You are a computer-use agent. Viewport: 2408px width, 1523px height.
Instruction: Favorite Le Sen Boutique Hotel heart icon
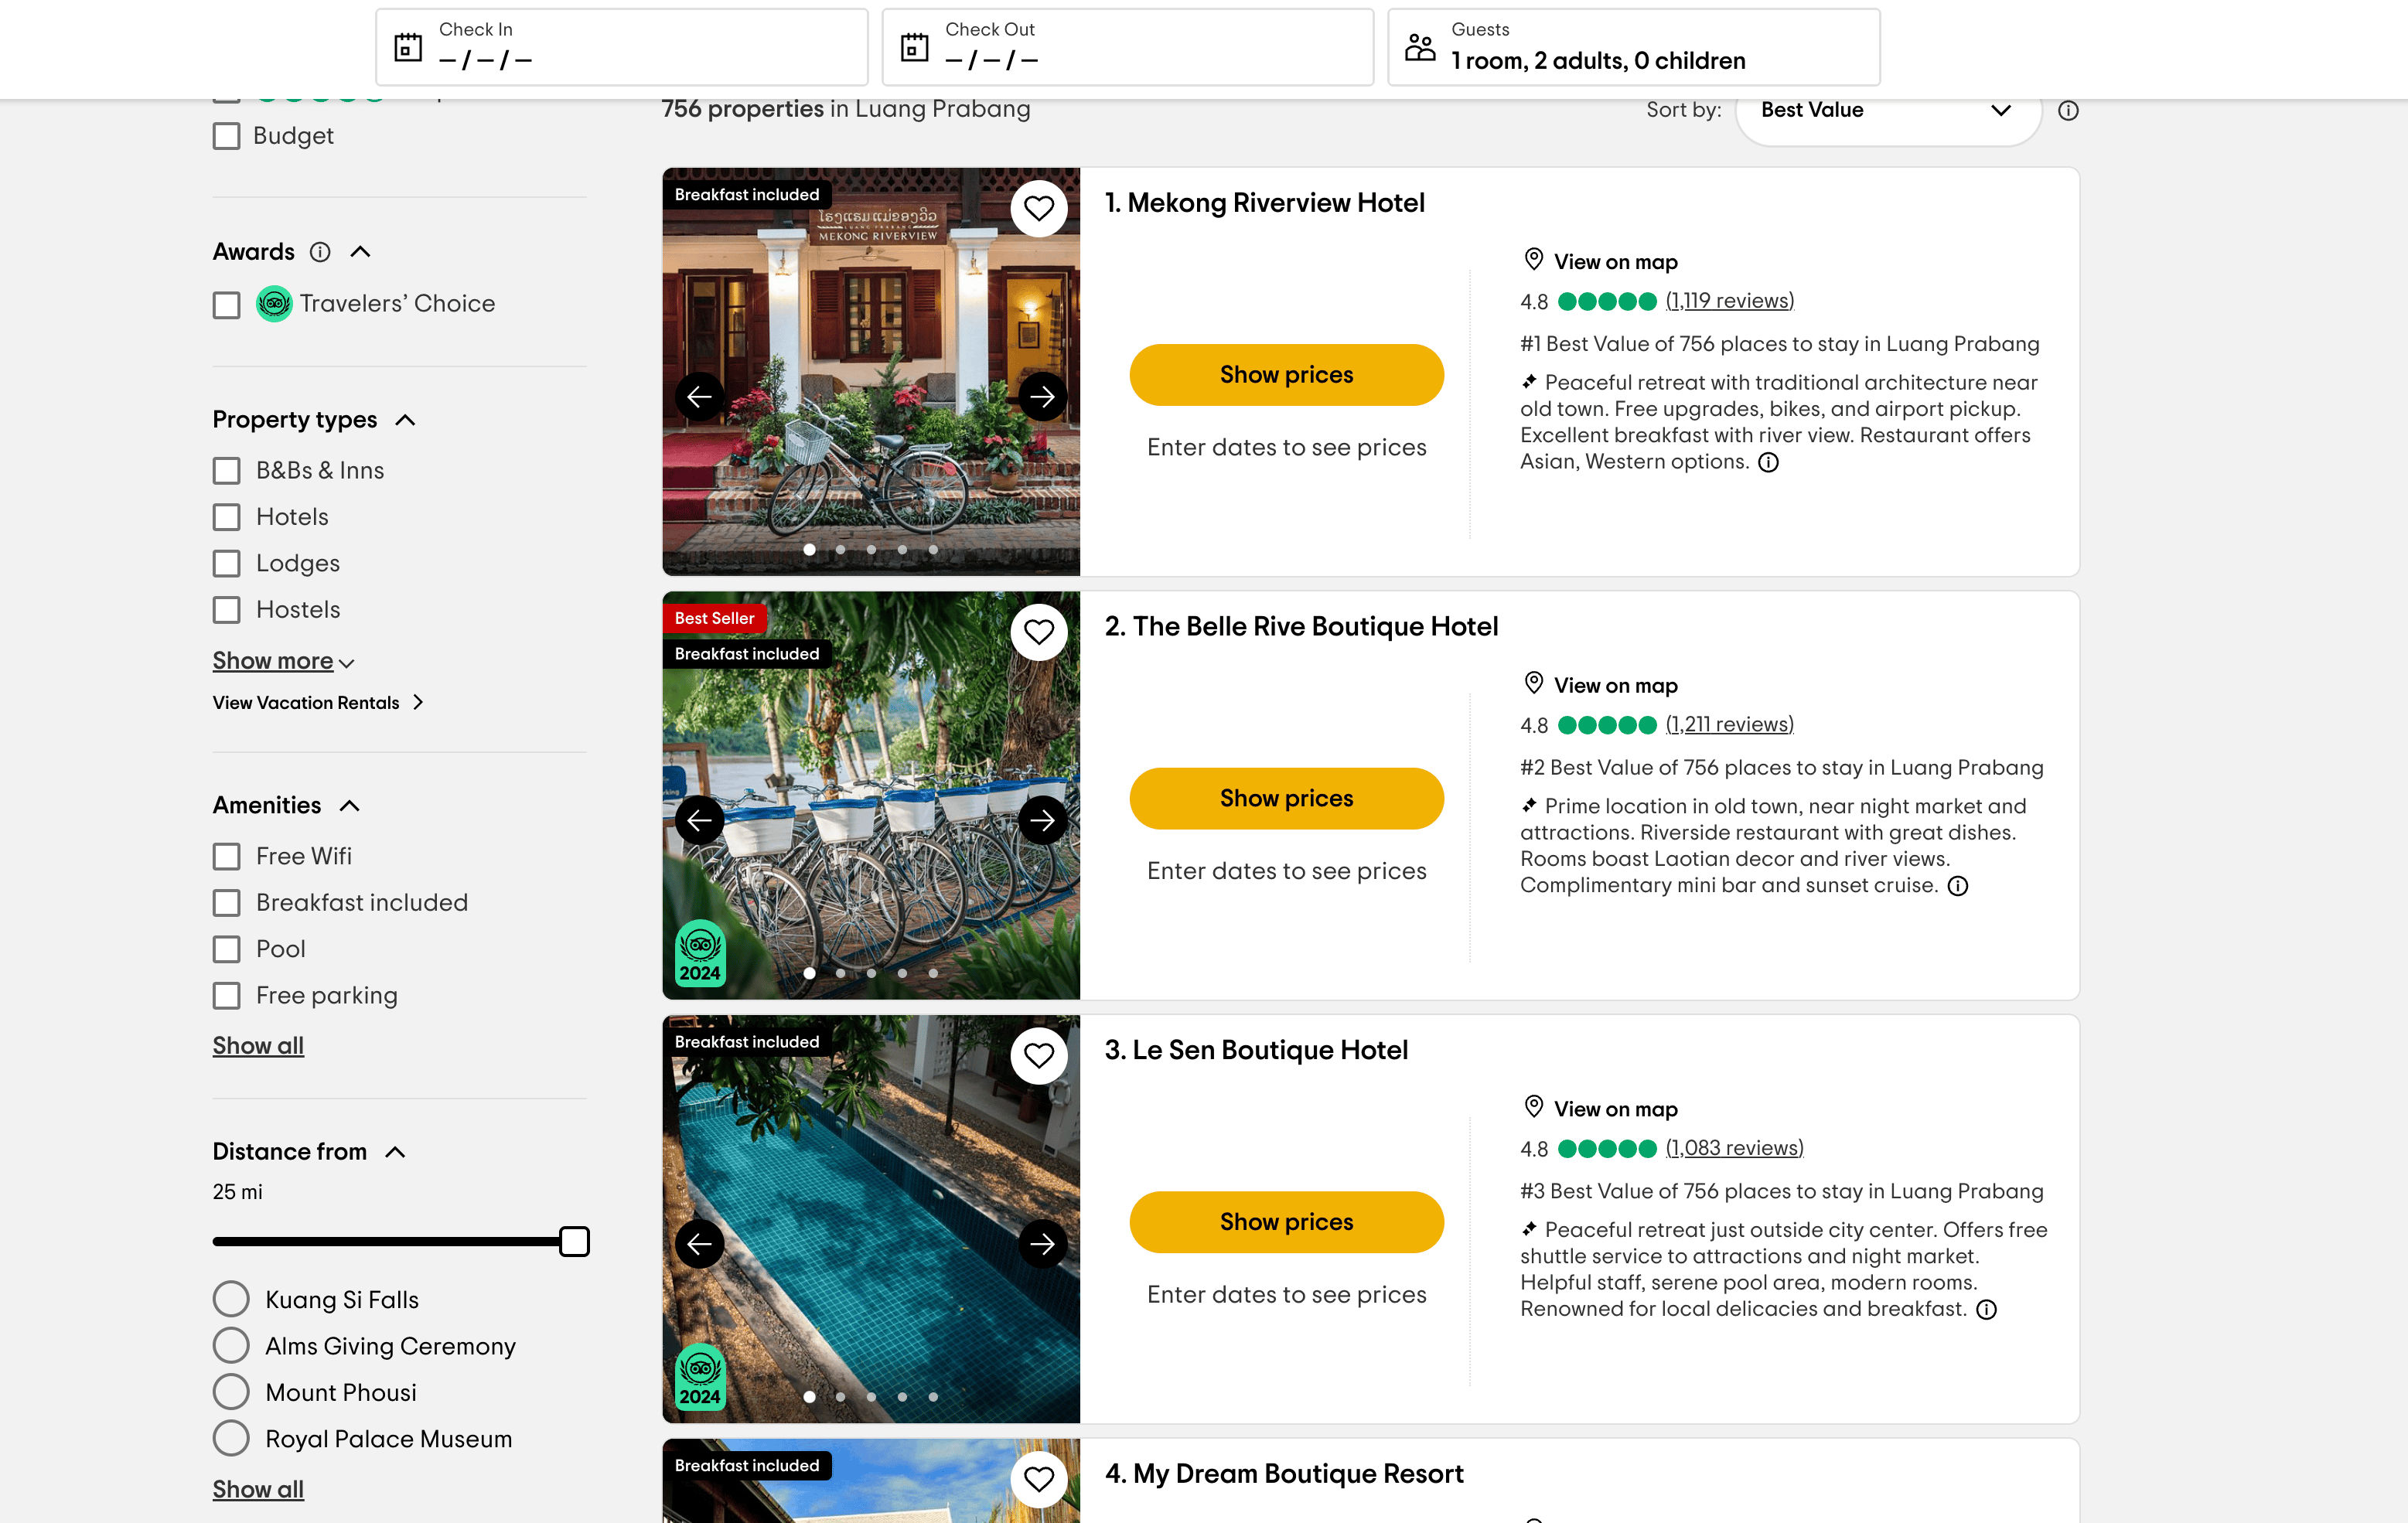click(1038, 1055)
